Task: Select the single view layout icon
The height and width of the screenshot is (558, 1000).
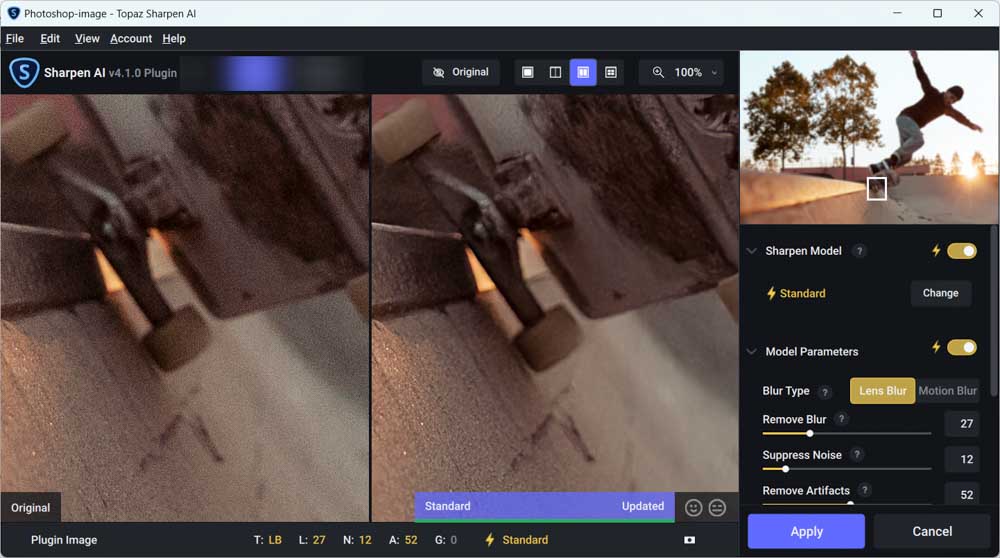Action: click(527, 72)
